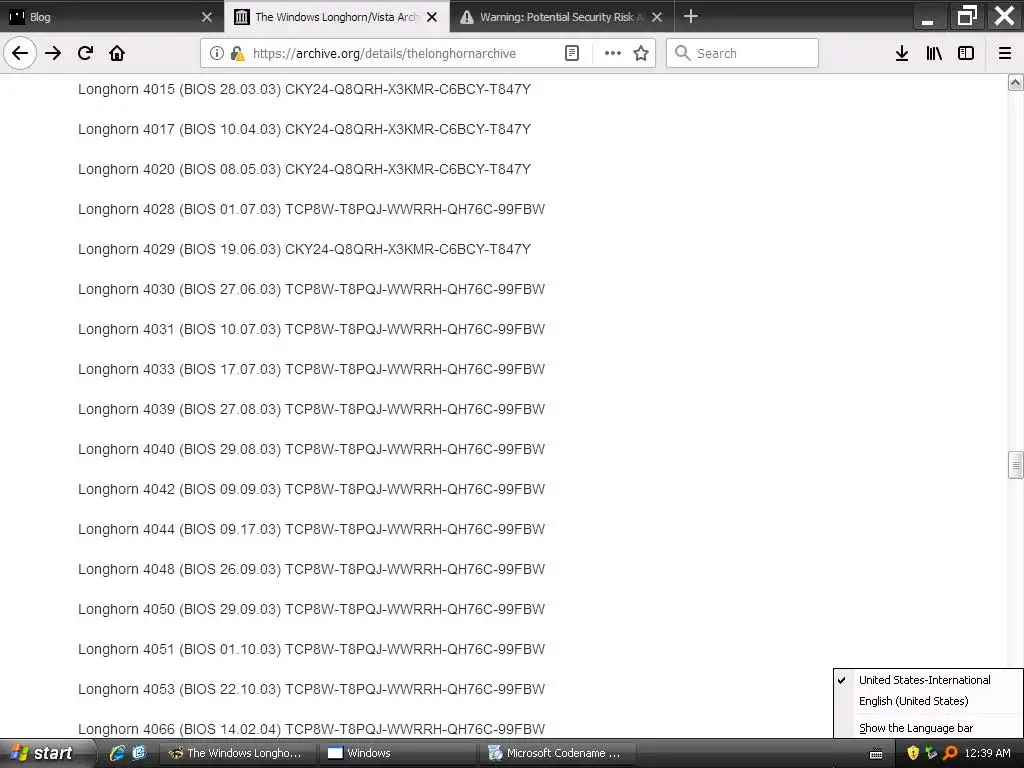Click the Longhorn 4020 (BIOS 08.05.03) line
This screenshot has width=1024, height=768.
304,169
